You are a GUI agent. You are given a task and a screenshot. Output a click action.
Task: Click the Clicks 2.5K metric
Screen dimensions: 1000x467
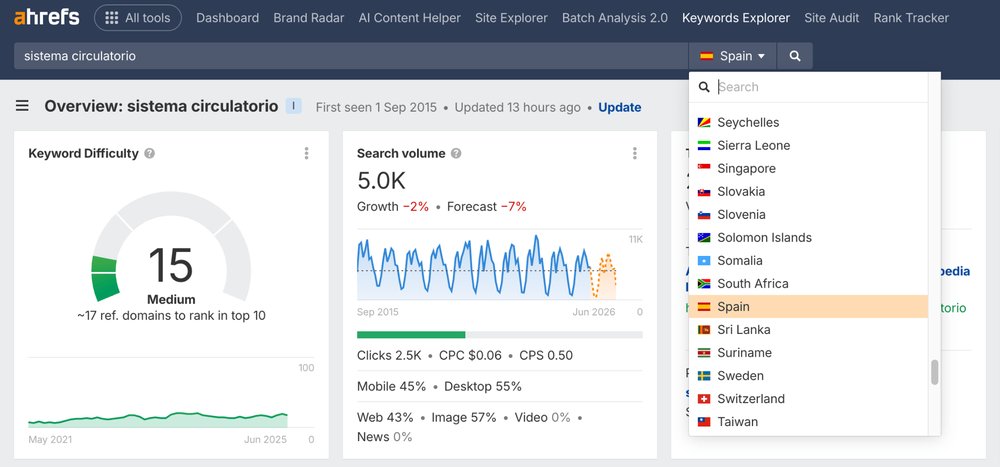point(389,355)
